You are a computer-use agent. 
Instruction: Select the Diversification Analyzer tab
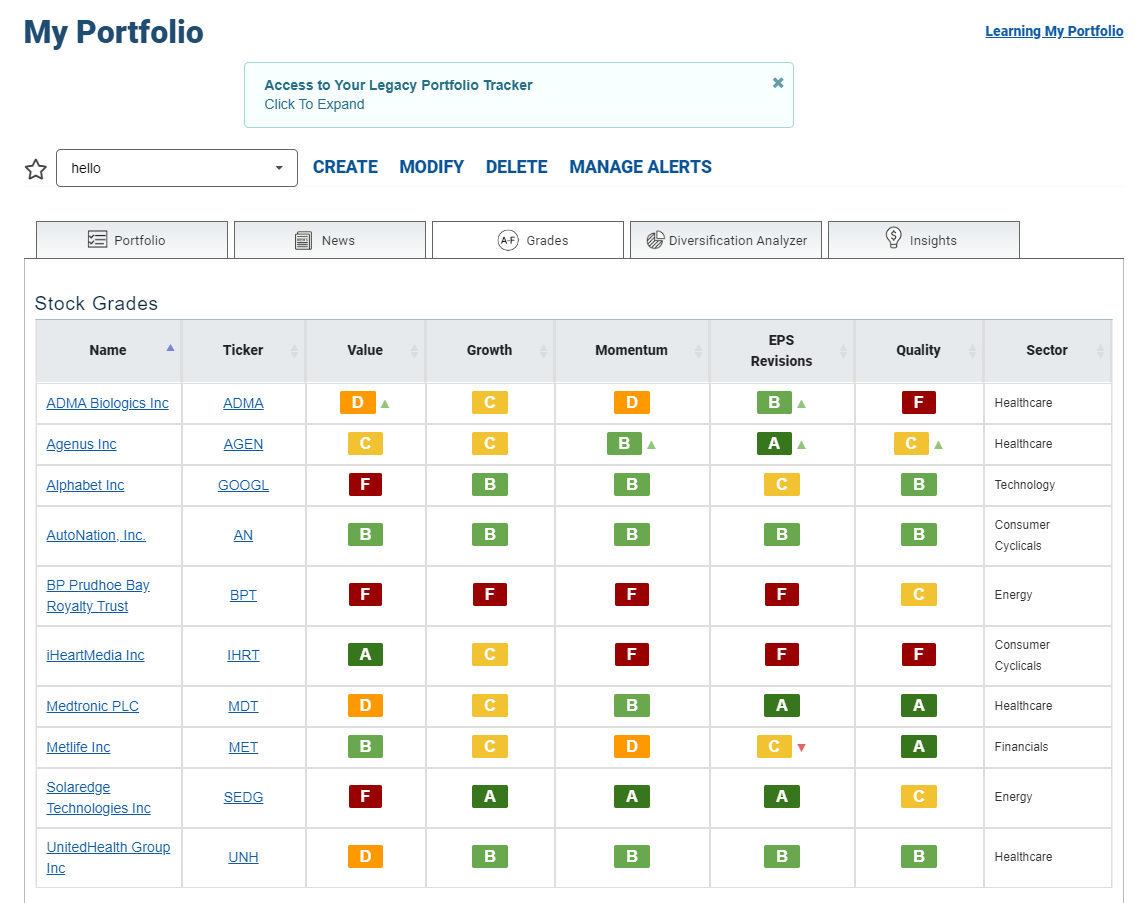point(726,240)
